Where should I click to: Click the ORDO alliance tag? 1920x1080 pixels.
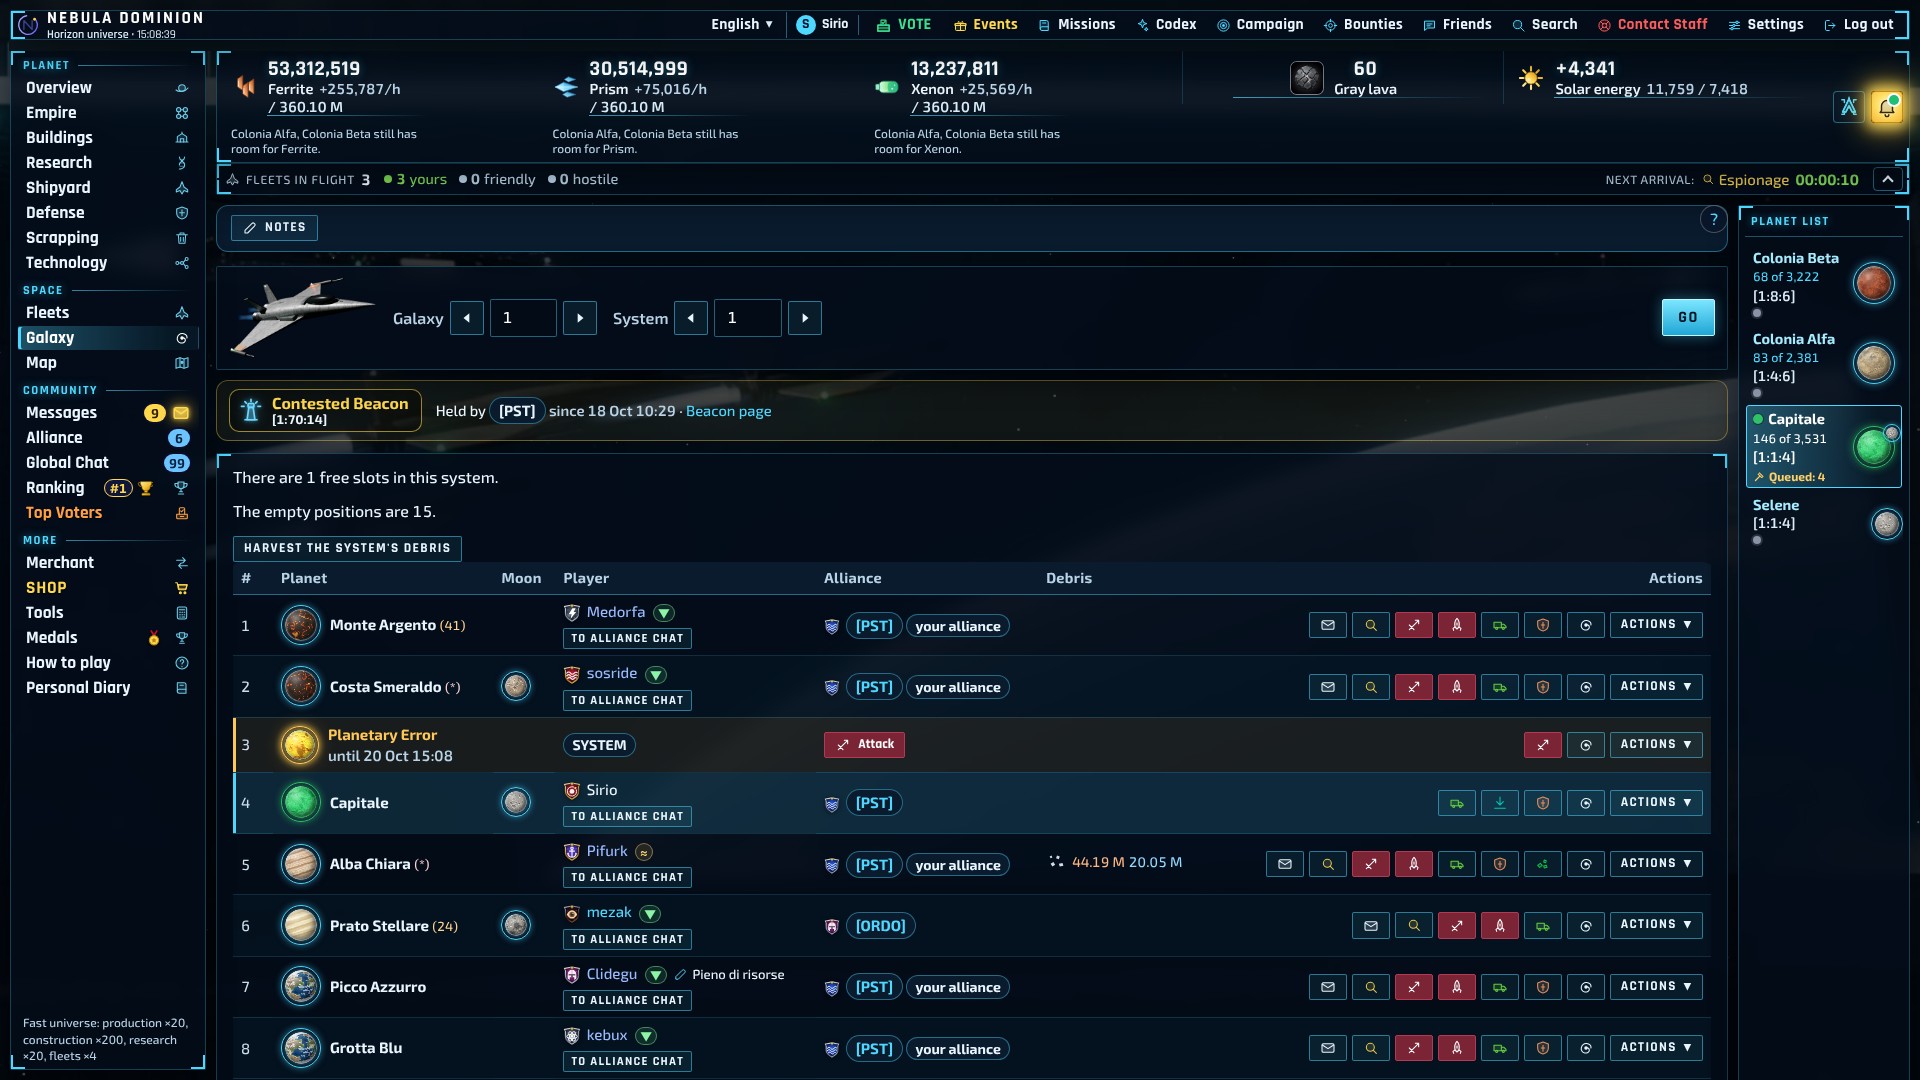click(x=881, y=926)
